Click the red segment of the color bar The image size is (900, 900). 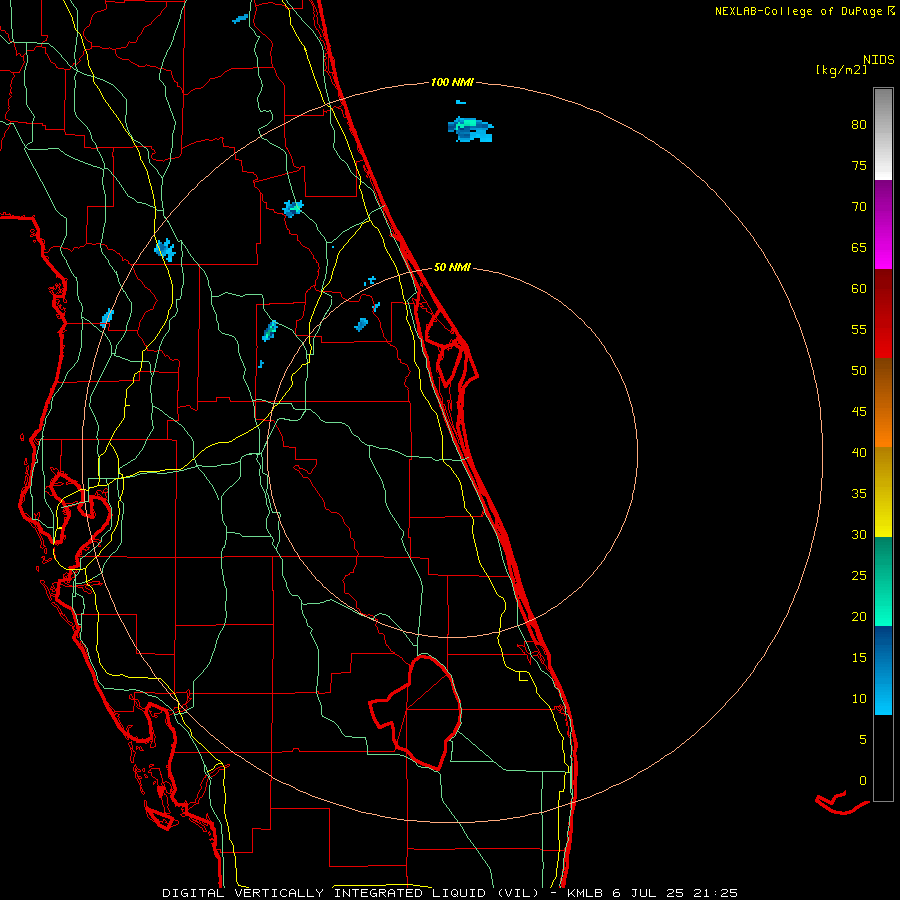883,313
